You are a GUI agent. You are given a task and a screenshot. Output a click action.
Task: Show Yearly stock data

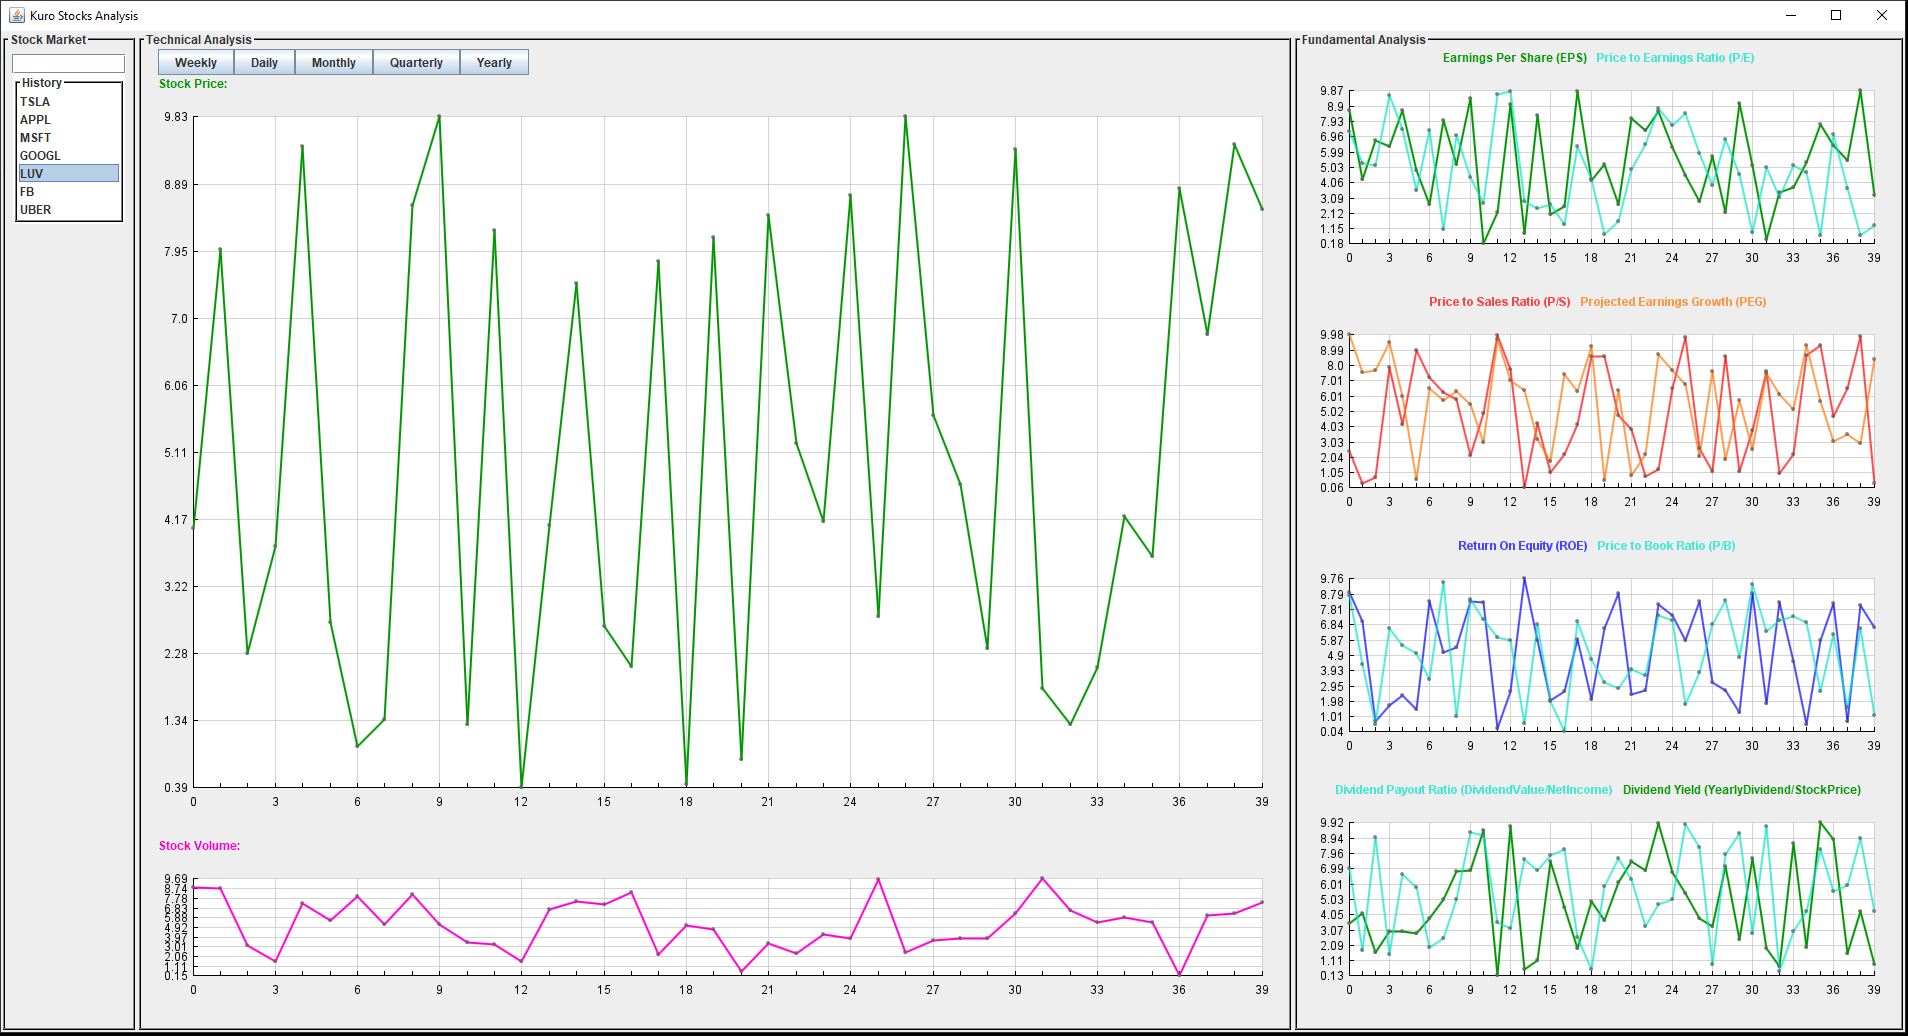point(494,62)
